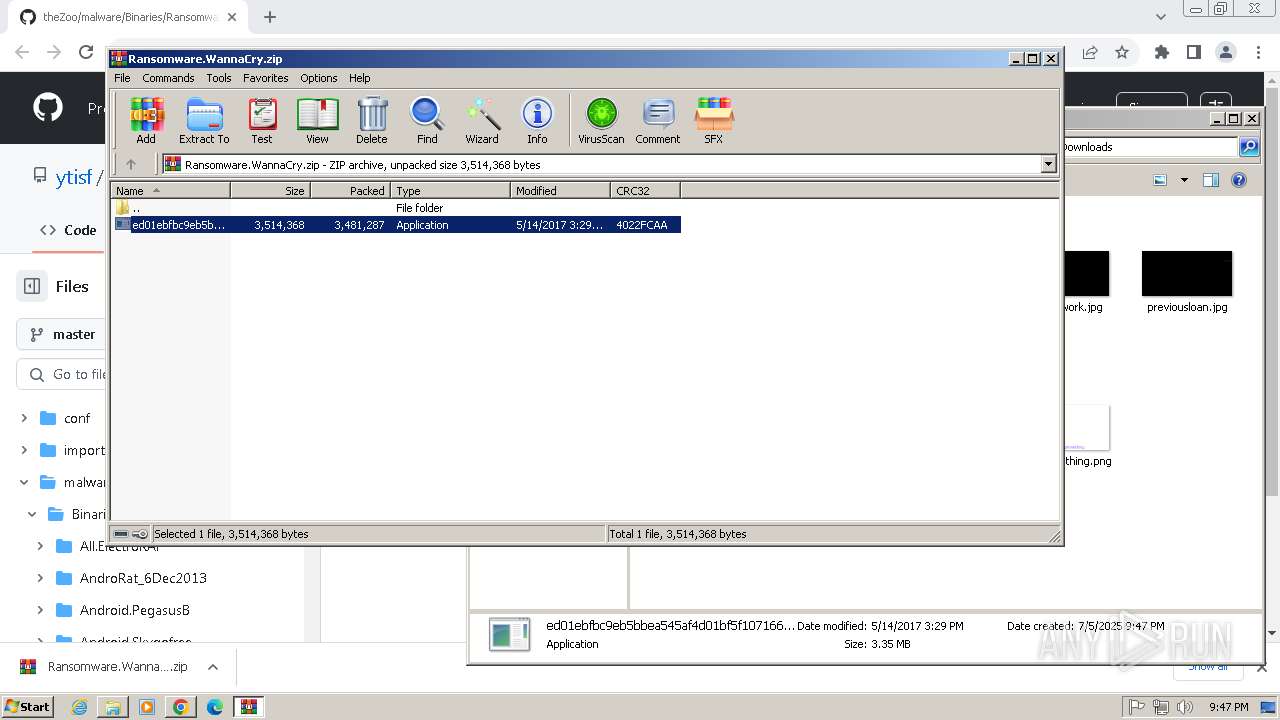
Task: Sort by CRC32 column header
Action: (x=645, y=190)
